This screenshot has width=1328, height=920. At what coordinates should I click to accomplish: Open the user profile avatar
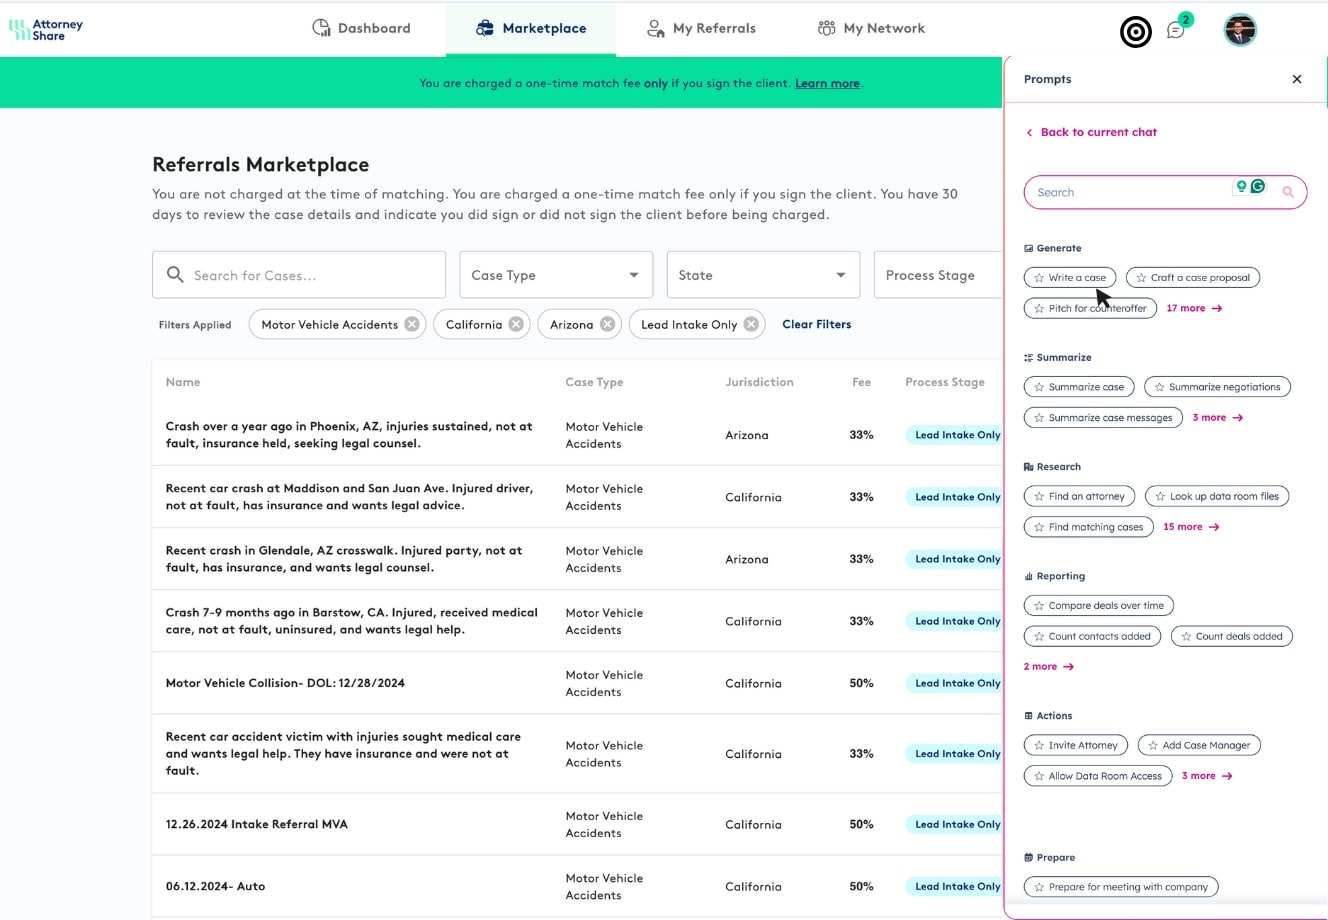(x=1239, y=30)
